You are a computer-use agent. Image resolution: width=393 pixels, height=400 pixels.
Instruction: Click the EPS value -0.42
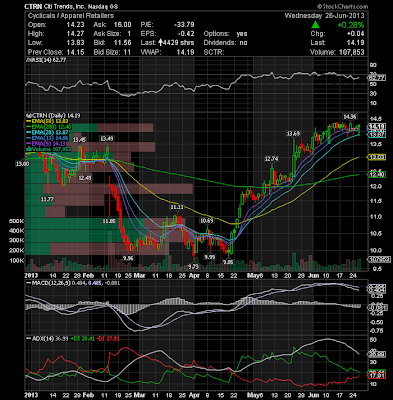186,34
